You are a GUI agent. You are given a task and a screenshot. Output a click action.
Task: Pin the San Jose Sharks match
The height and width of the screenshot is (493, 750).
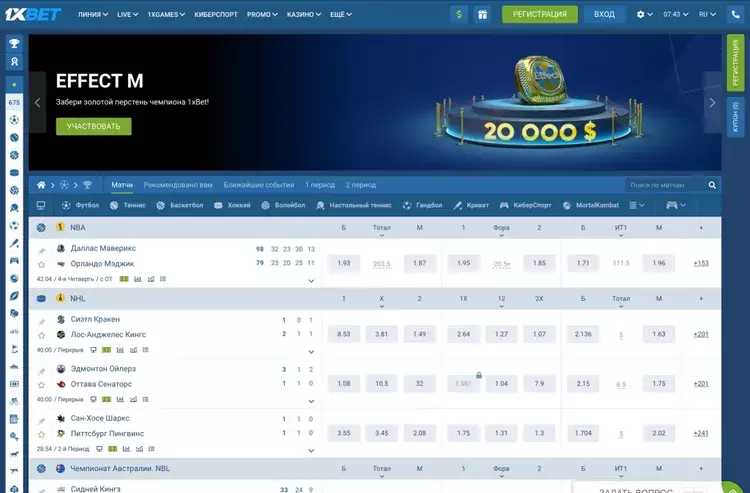click(x=42, y=421)
